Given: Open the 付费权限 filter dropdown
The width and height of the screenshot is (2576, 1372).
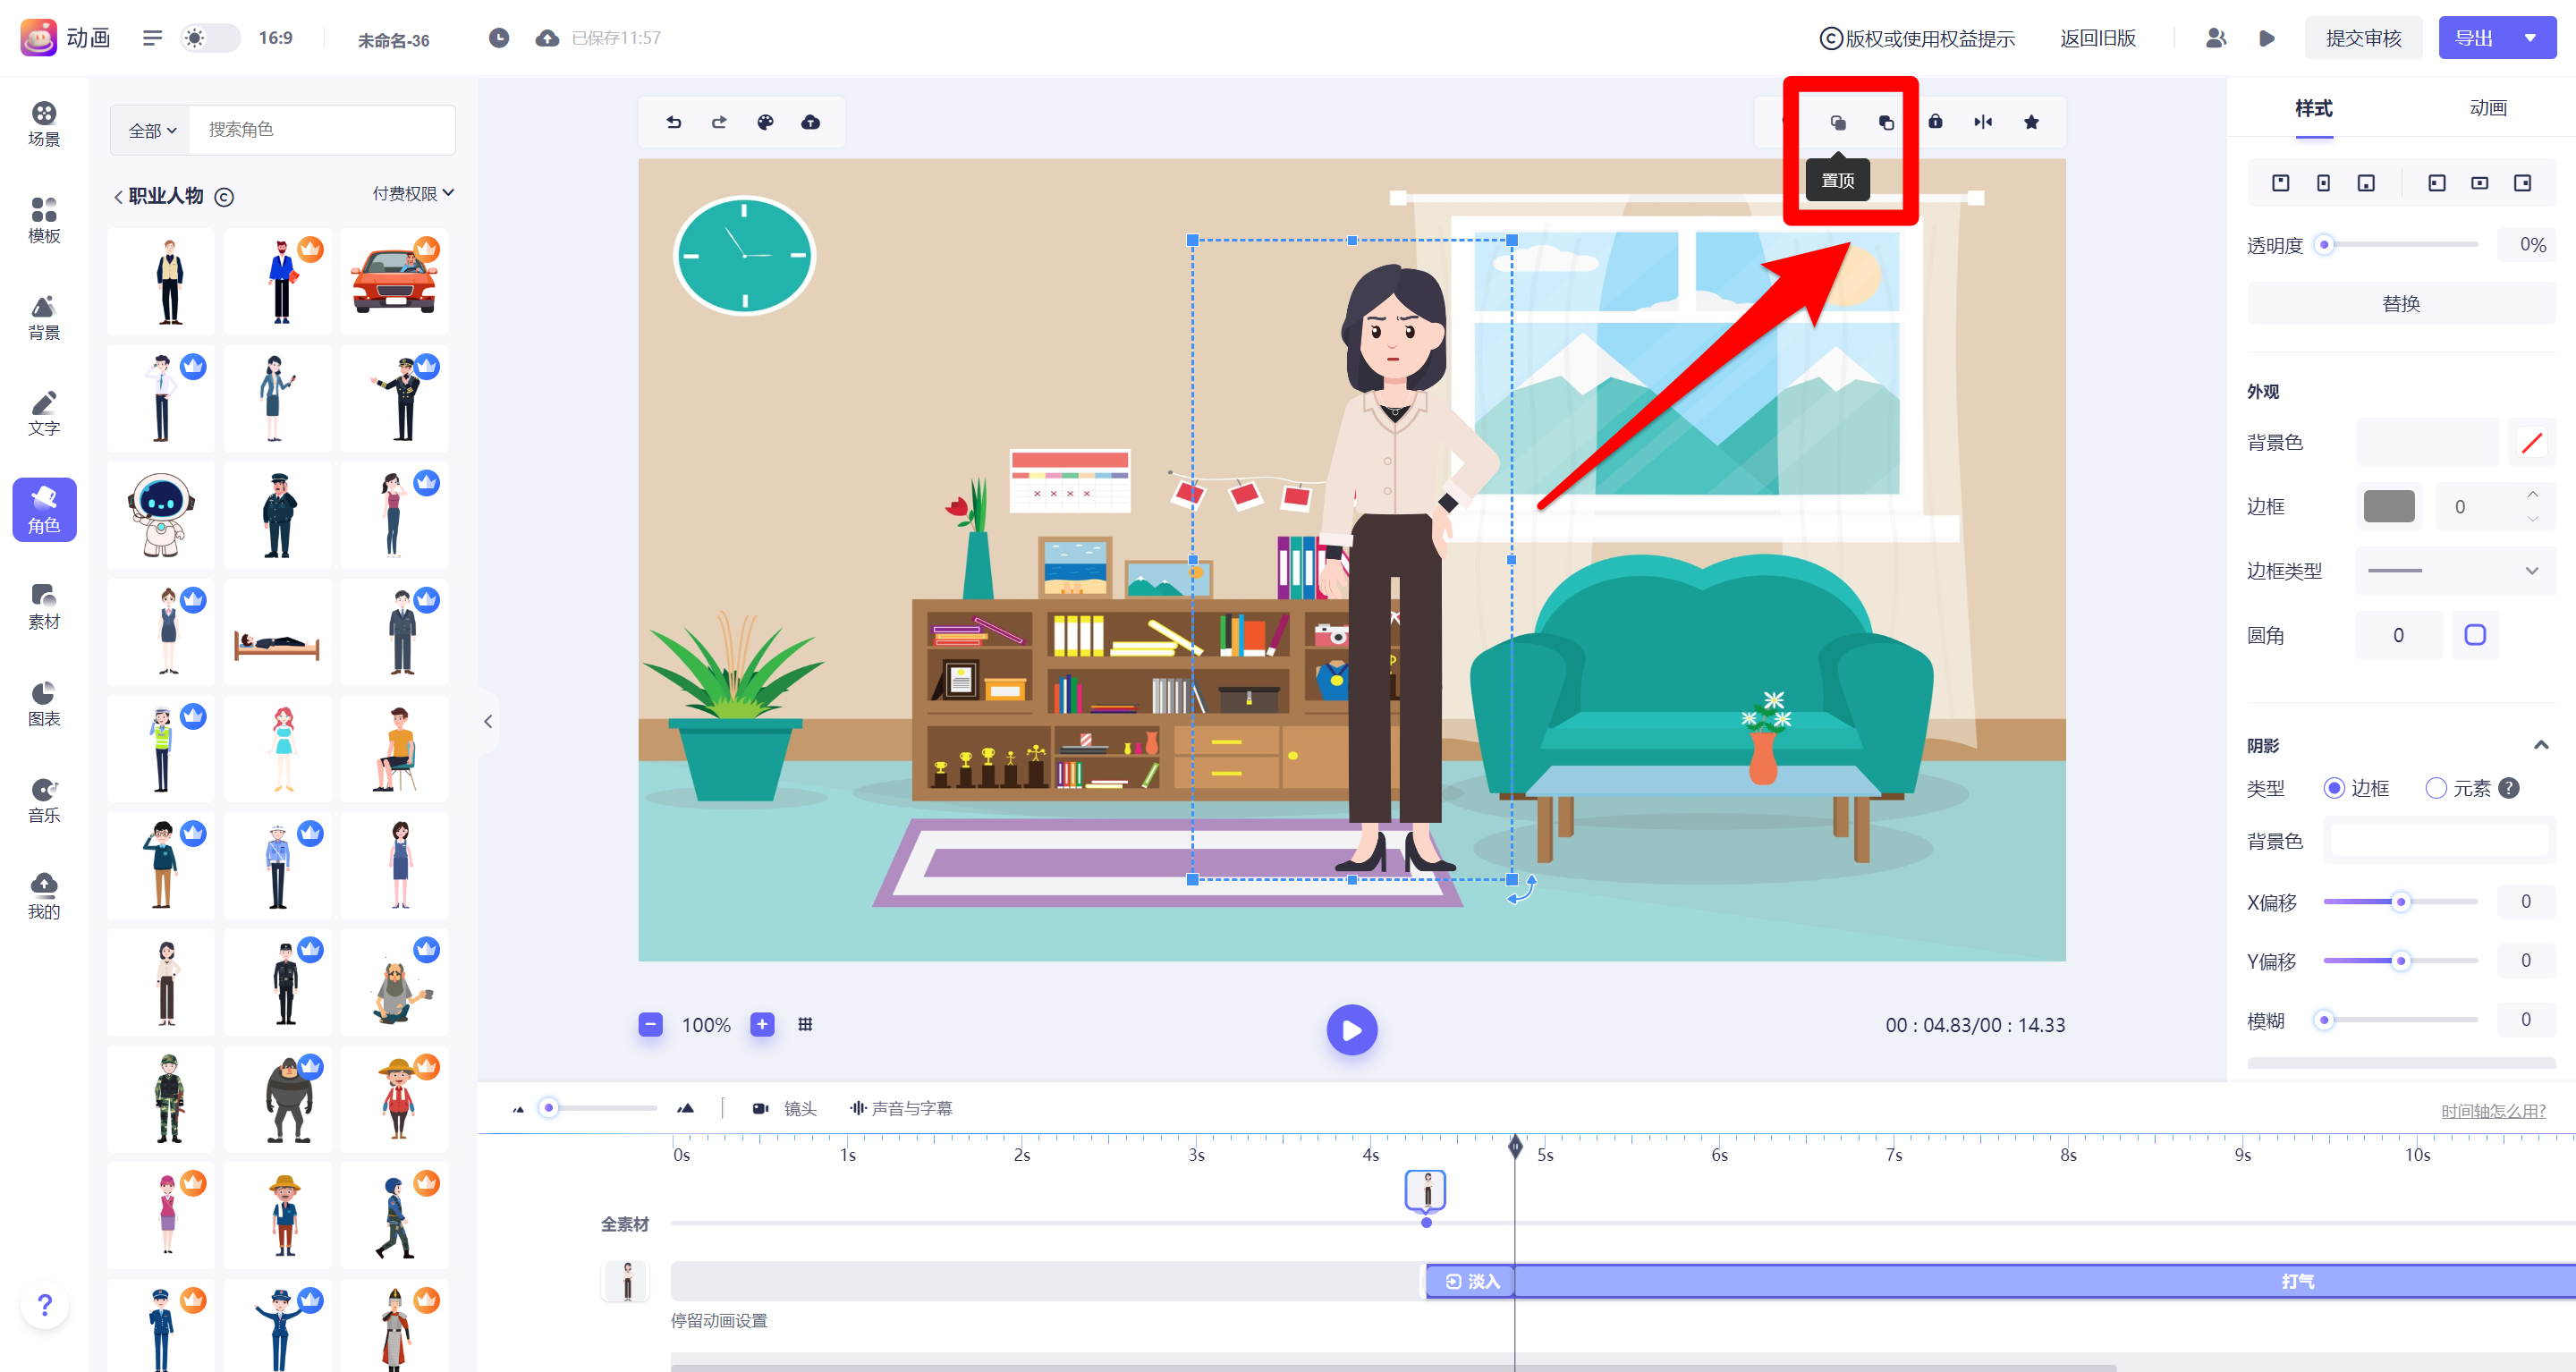Looking at the screenshot, I should 413,193.
